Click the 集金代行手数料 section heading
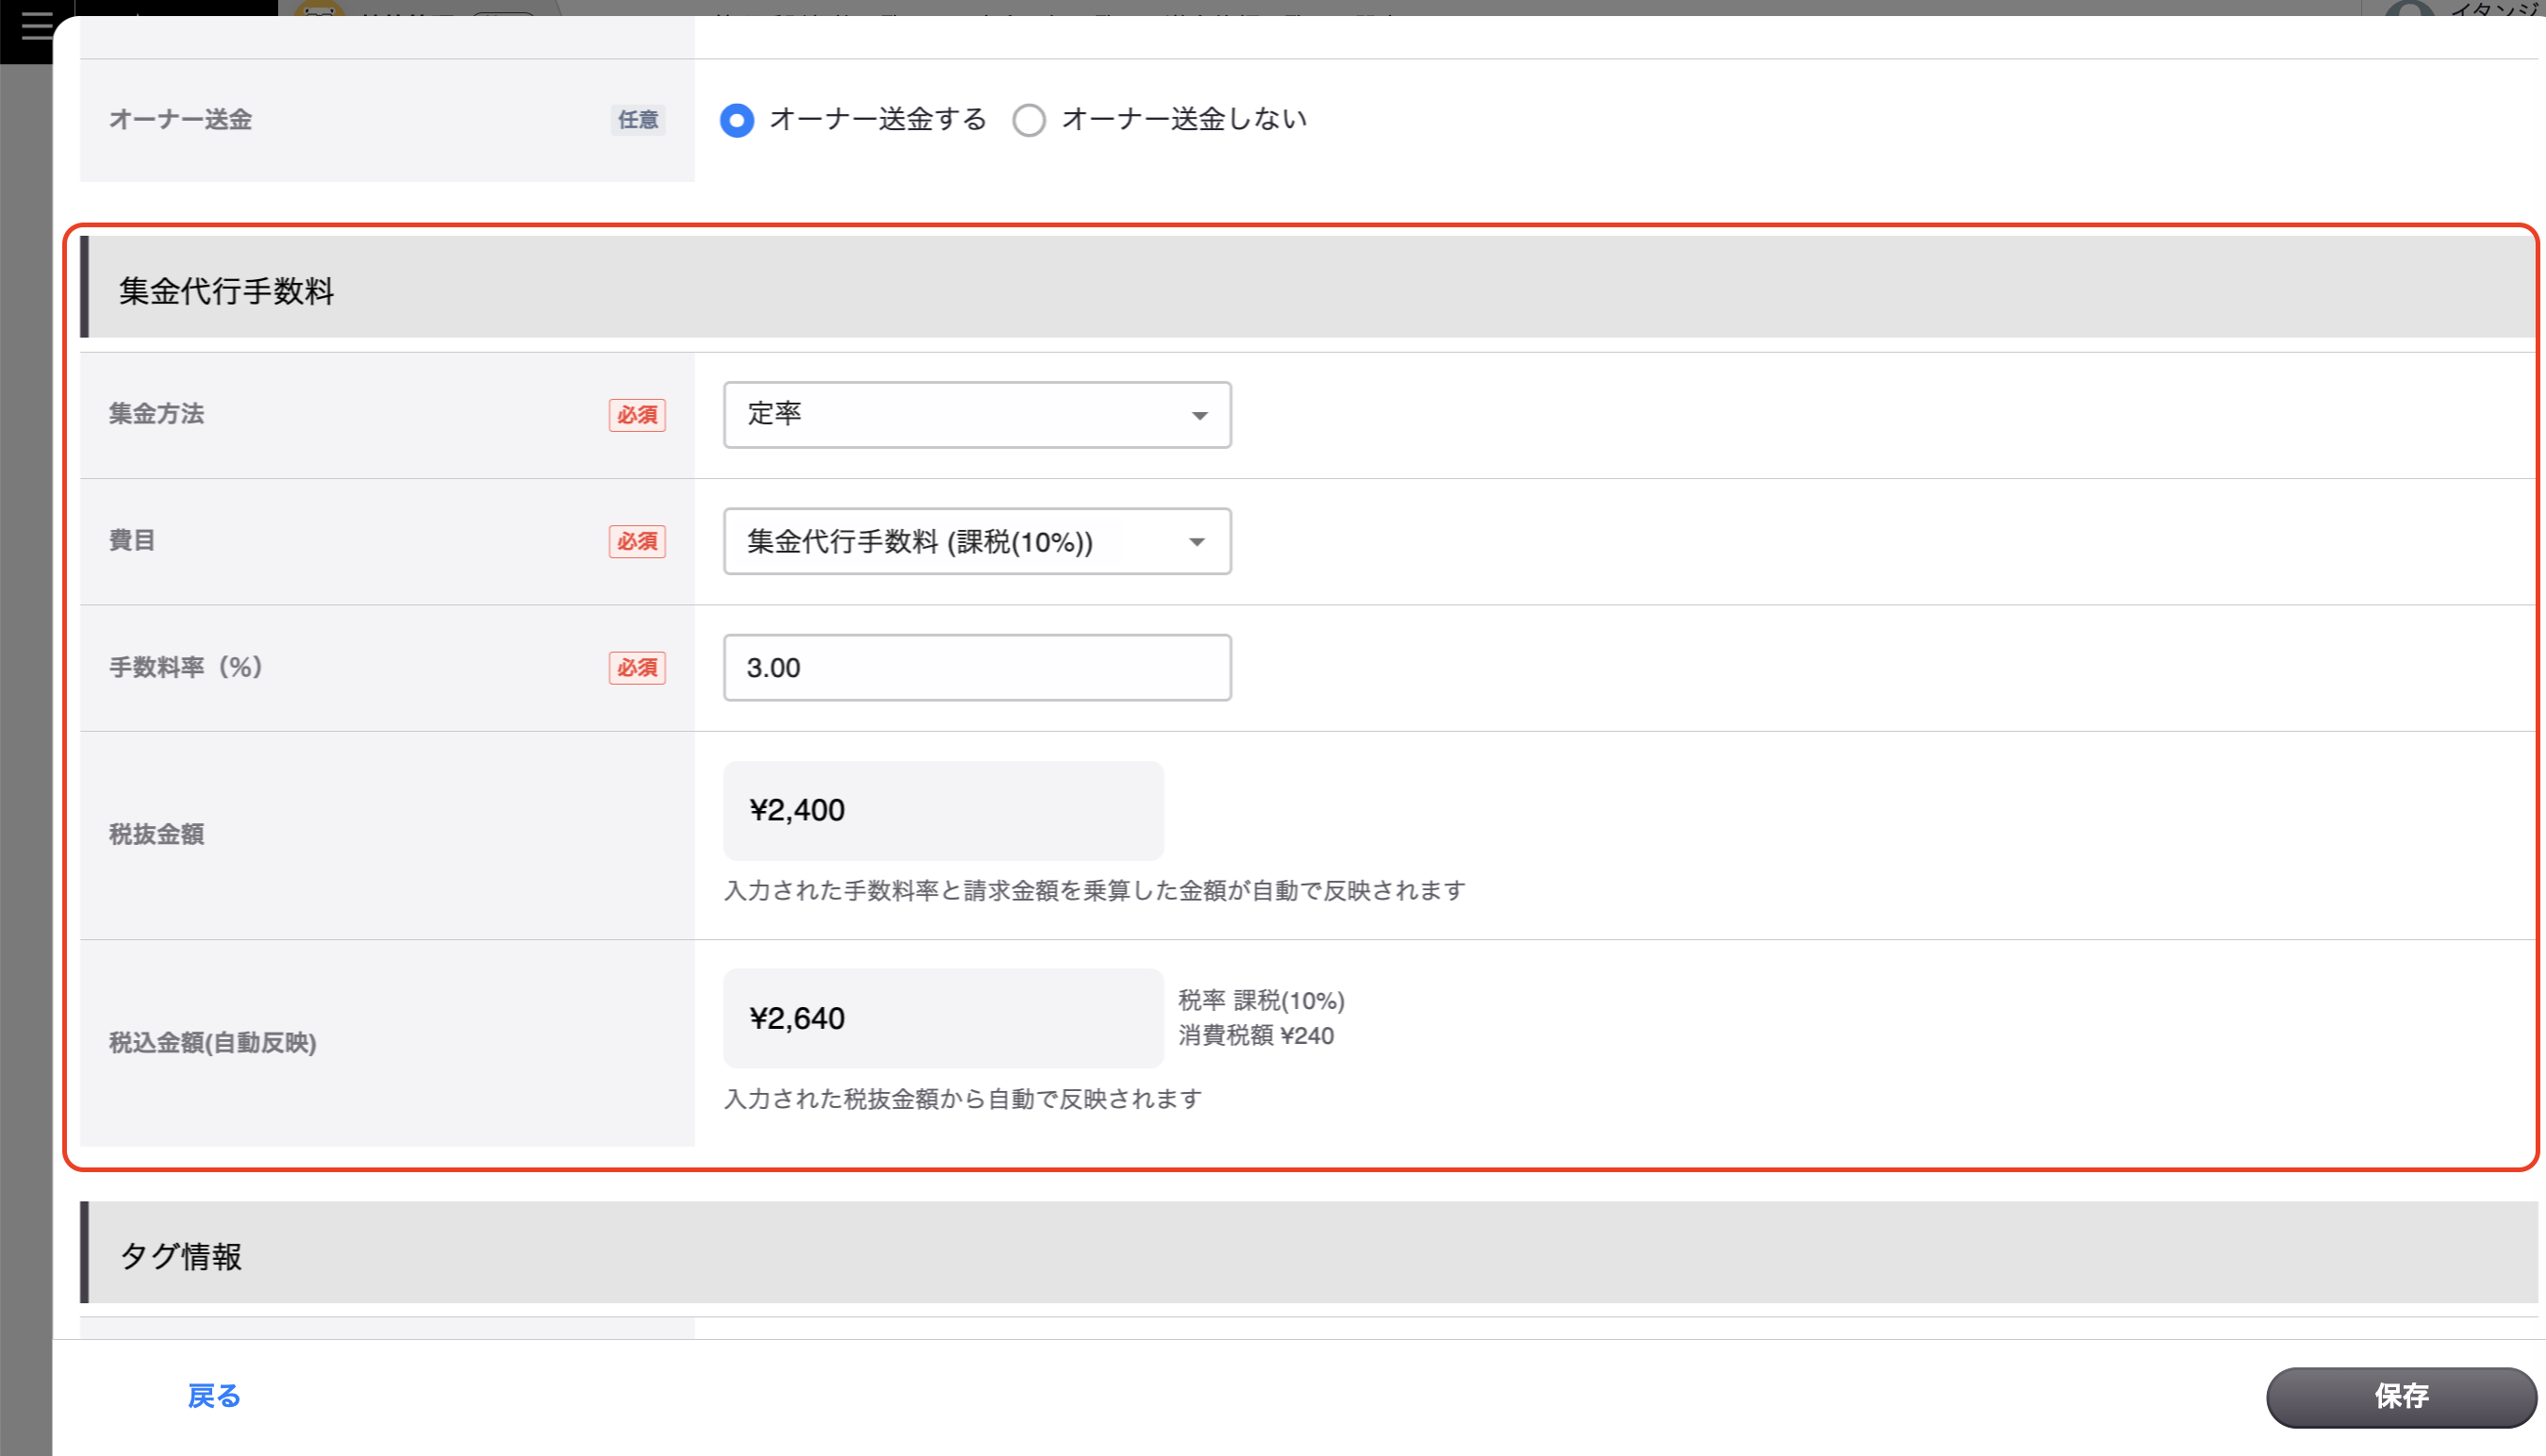This screenshot has height=1456, width=2546. coord(226,291)
